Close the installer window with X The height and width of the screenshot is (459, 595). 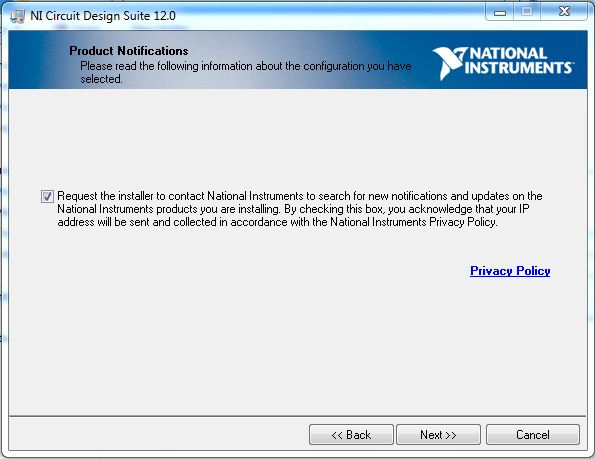tap(564, 11)
